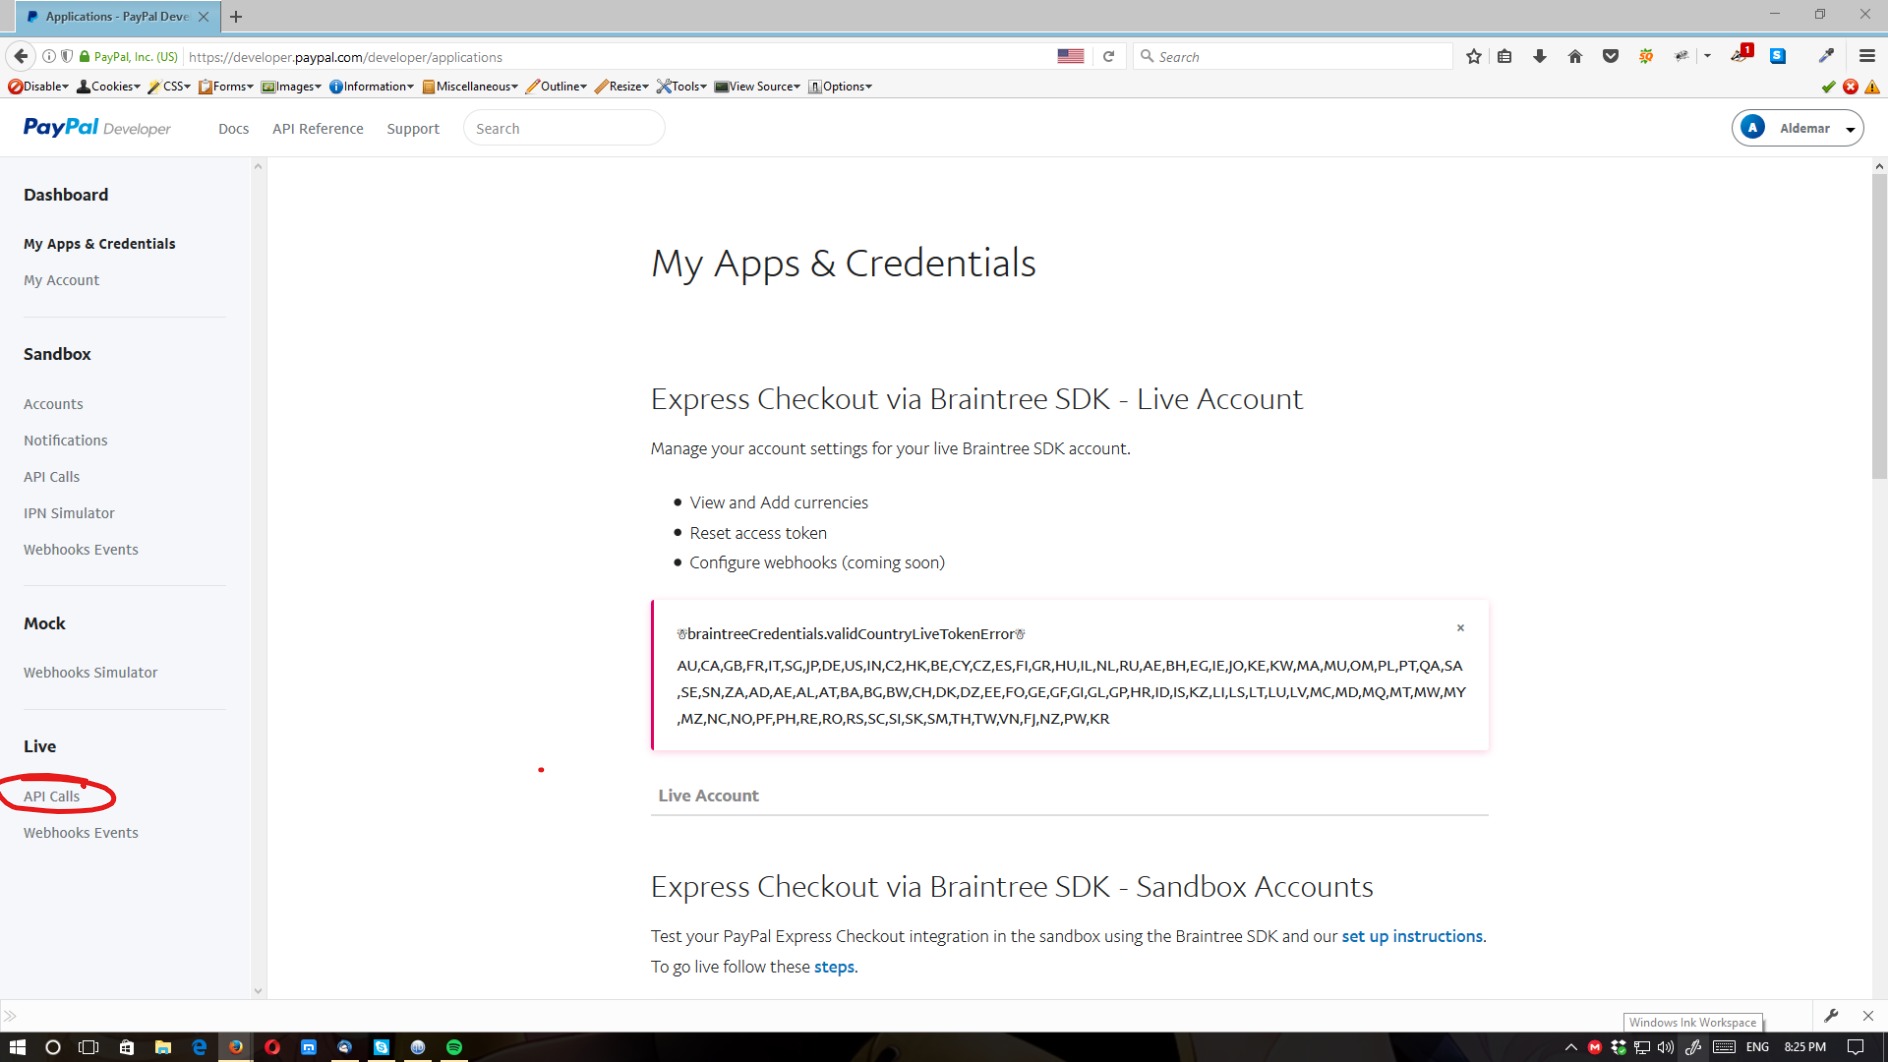
Task: Go to the browser home page icon
Action: 1575,57
